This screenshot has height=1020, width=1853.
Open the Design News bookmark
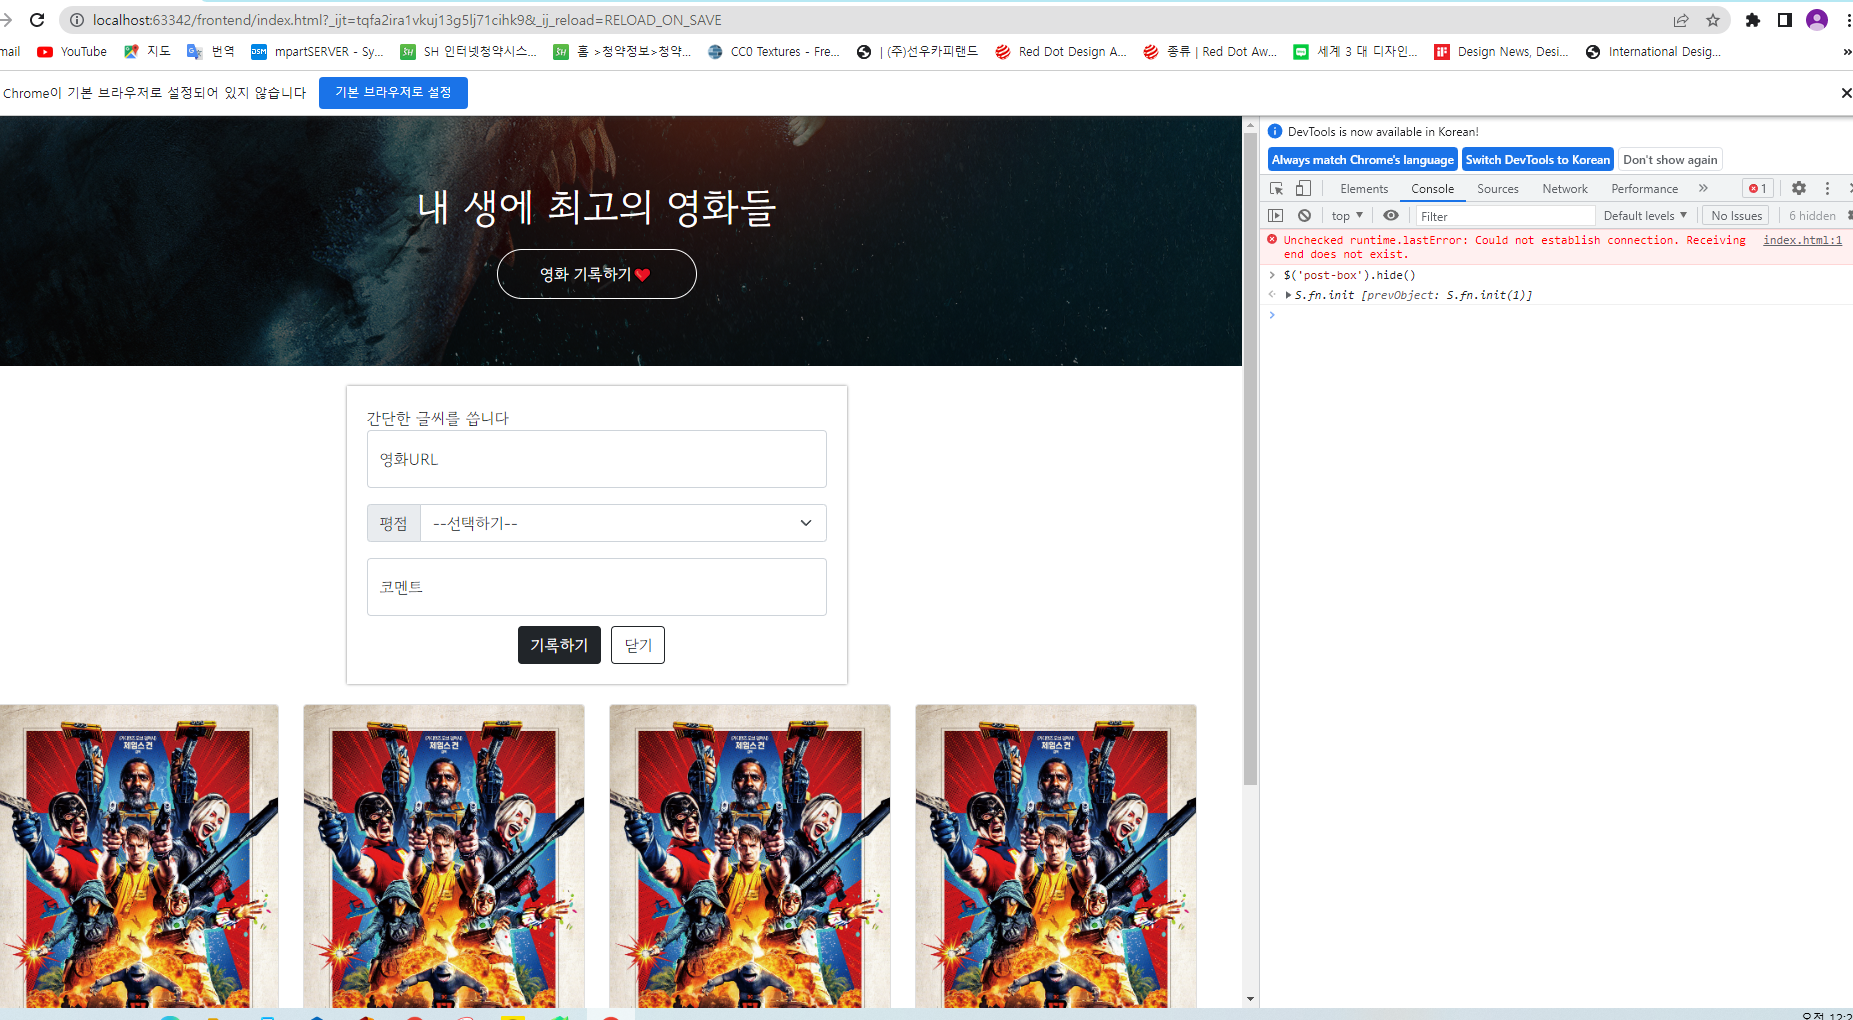[x=1501, y=52]
